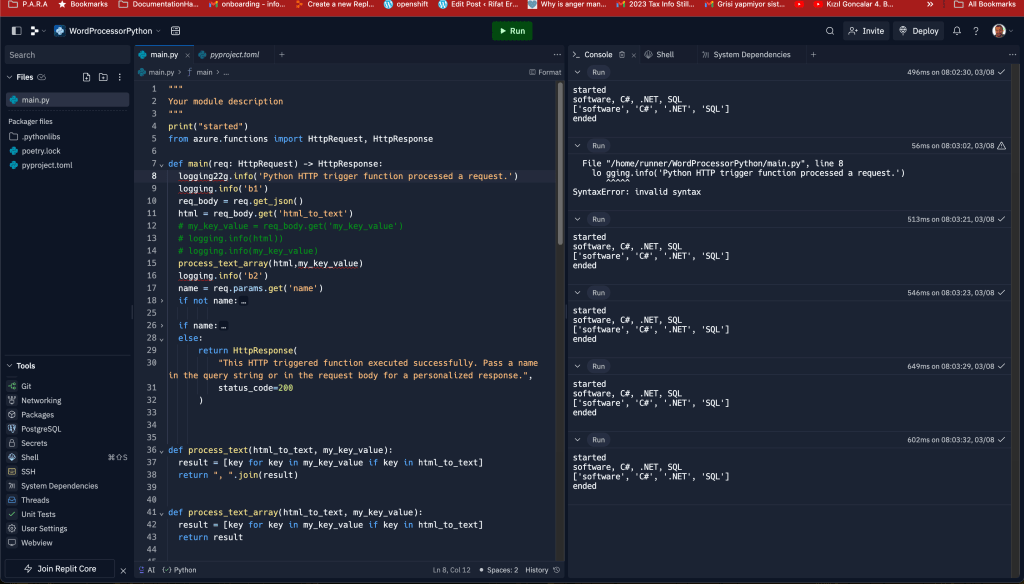The width and height of the screenshot is (1024, 584).
Task: Click the green Run button
Action: [x=512, y=31]
